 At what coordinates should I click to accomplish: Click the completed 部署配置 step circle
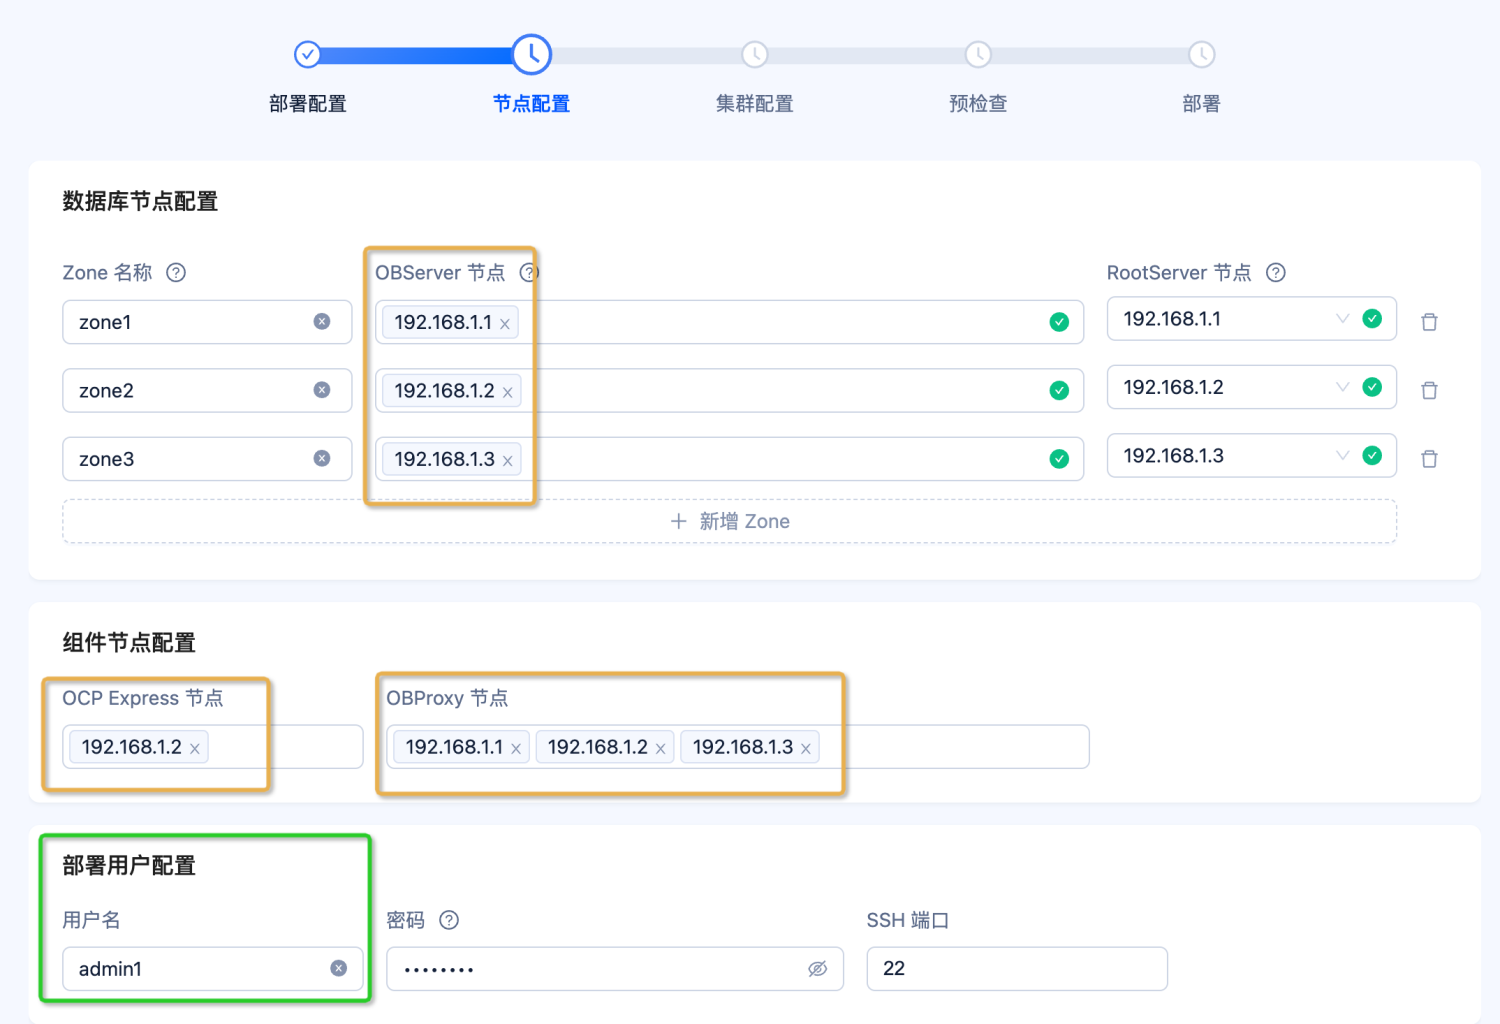[x=307, y=54]
